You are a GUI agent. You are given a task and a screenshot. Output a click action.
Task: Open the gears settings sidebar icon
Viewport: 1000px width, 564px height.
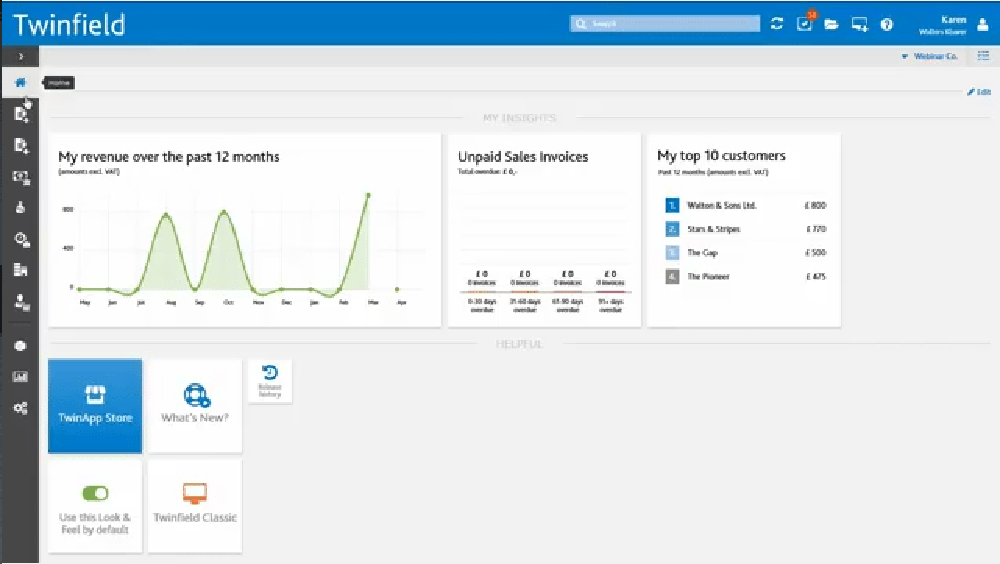point(20,408)
